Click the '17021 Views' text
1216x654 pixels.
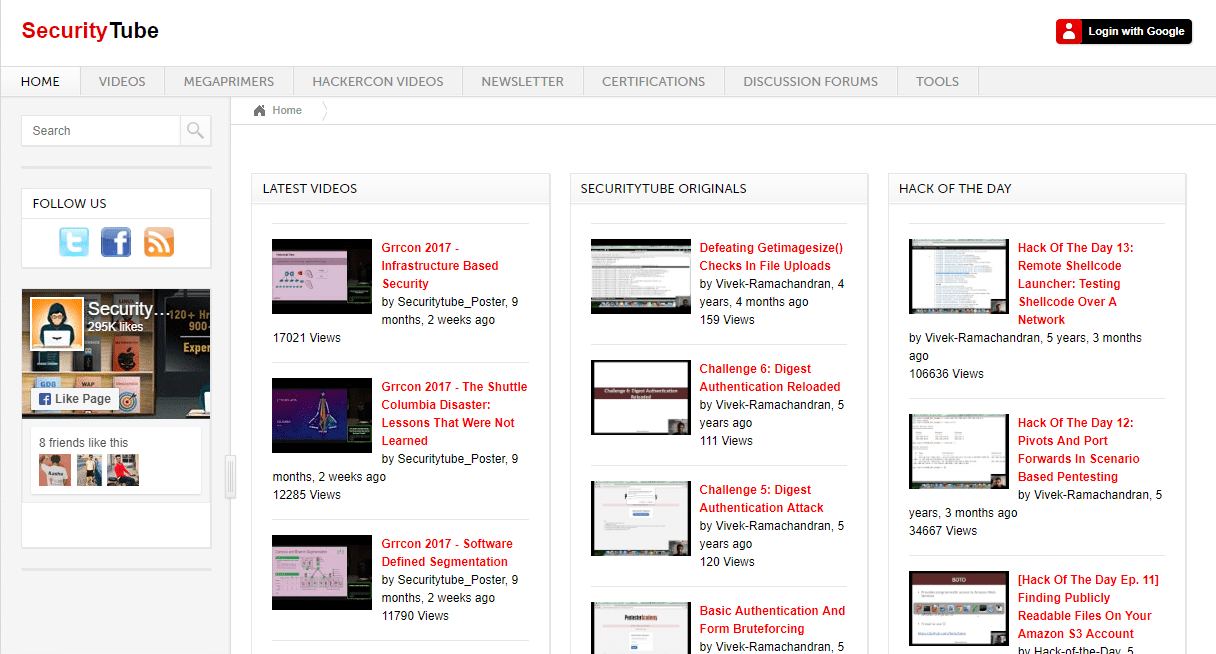point(307,338)
